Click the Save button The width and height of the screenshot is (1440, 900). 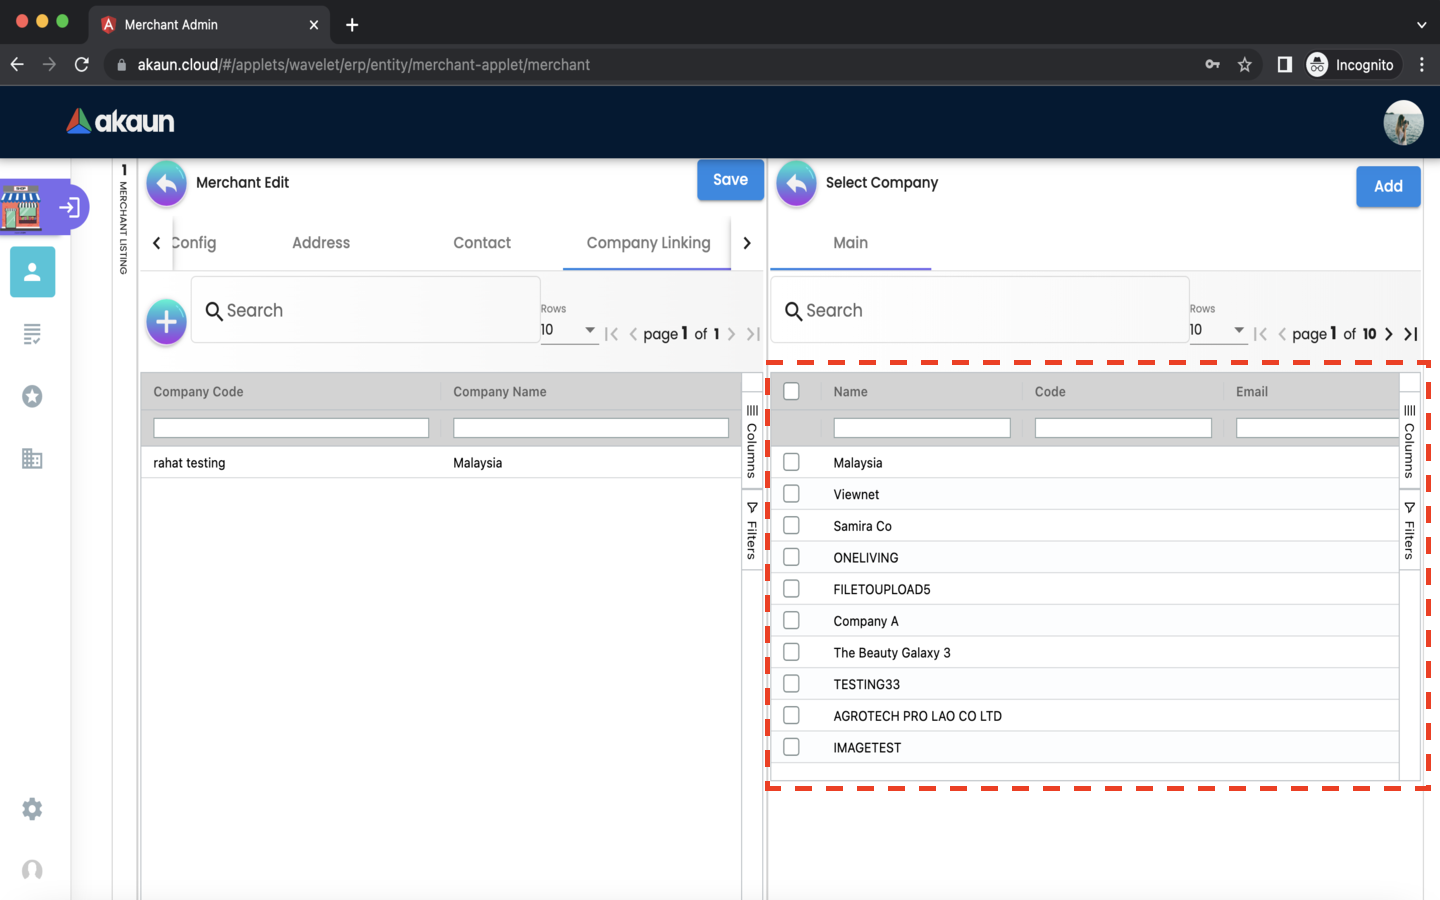[x=730, y=180]
